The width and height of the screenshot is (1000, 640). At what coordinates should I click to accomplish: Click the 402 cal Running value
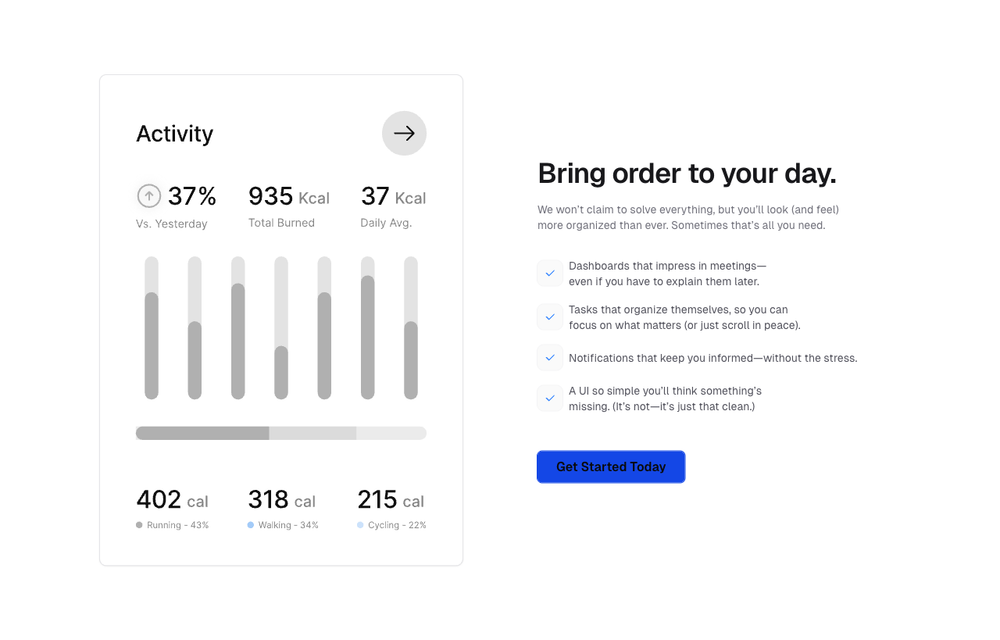(x=172, y=500)
